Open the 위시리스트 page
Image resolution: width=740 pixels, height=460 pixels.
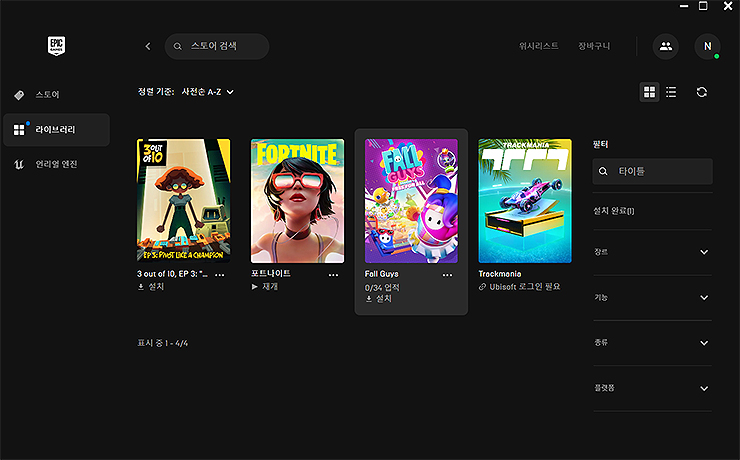coord(538,46)
